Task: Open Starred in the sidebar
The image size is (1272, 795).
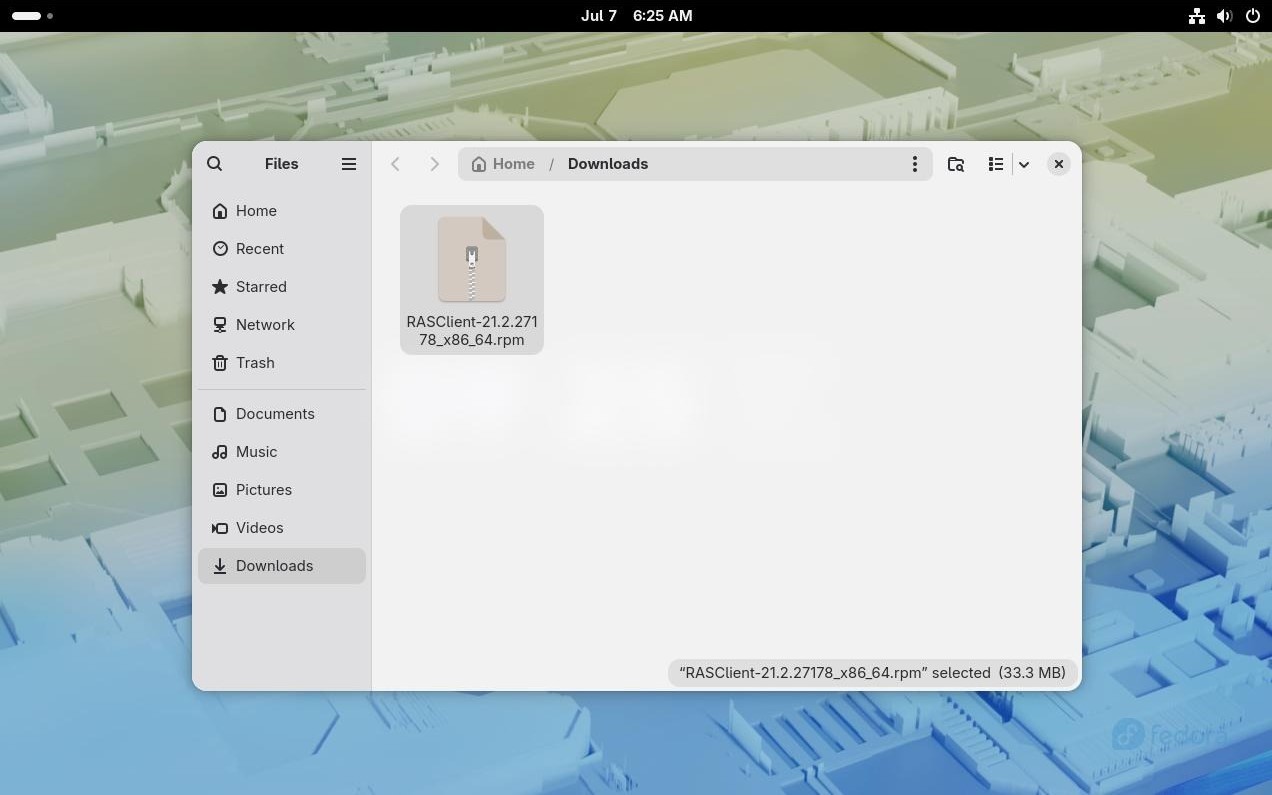Action: click(x=282, y=287)
